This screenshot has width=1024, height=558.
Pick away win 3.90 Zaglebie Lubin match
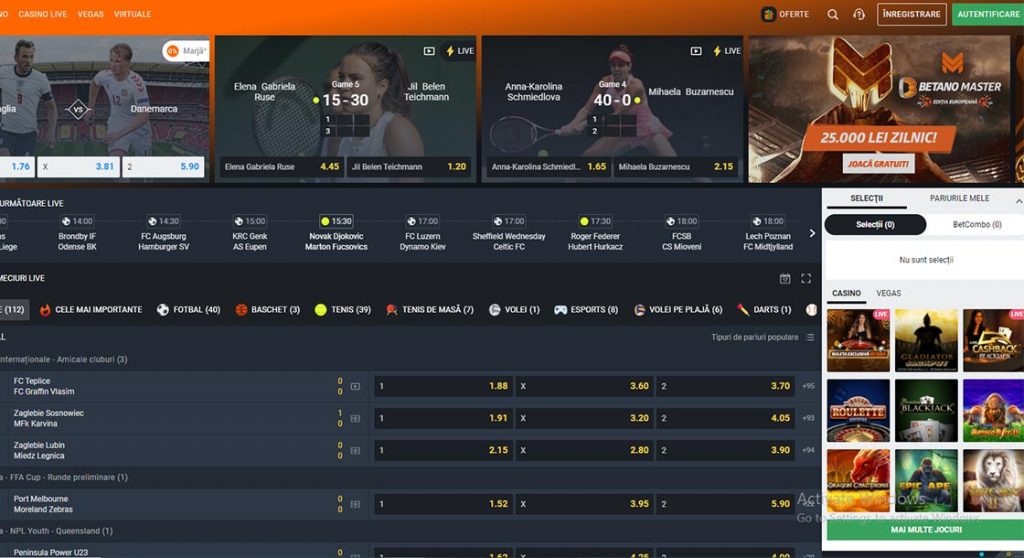point(726,450)
